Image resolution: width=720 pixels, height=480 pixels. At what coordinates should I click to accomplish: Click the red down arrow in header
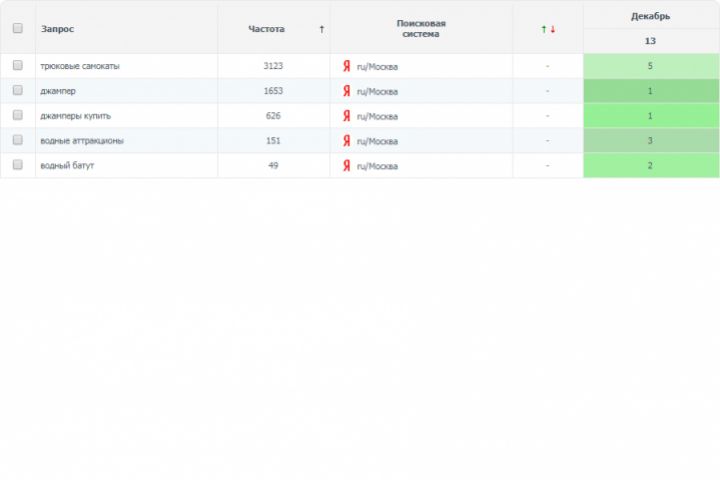click(553, 29)
